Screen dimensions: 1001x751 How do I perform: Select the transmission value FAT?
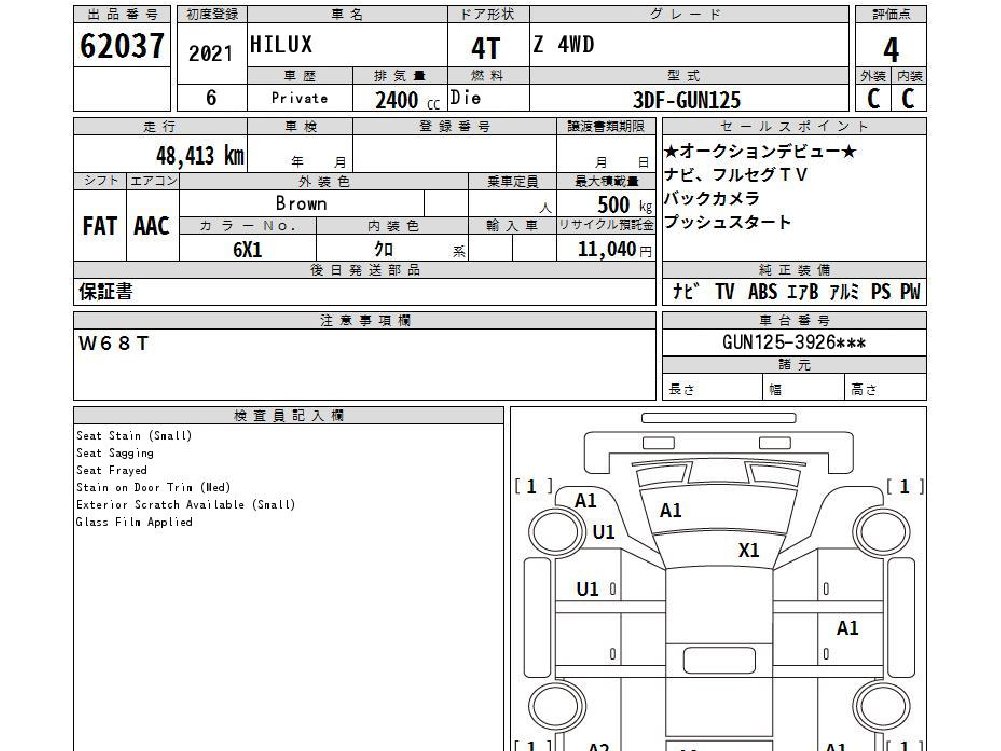coord(100,226)
